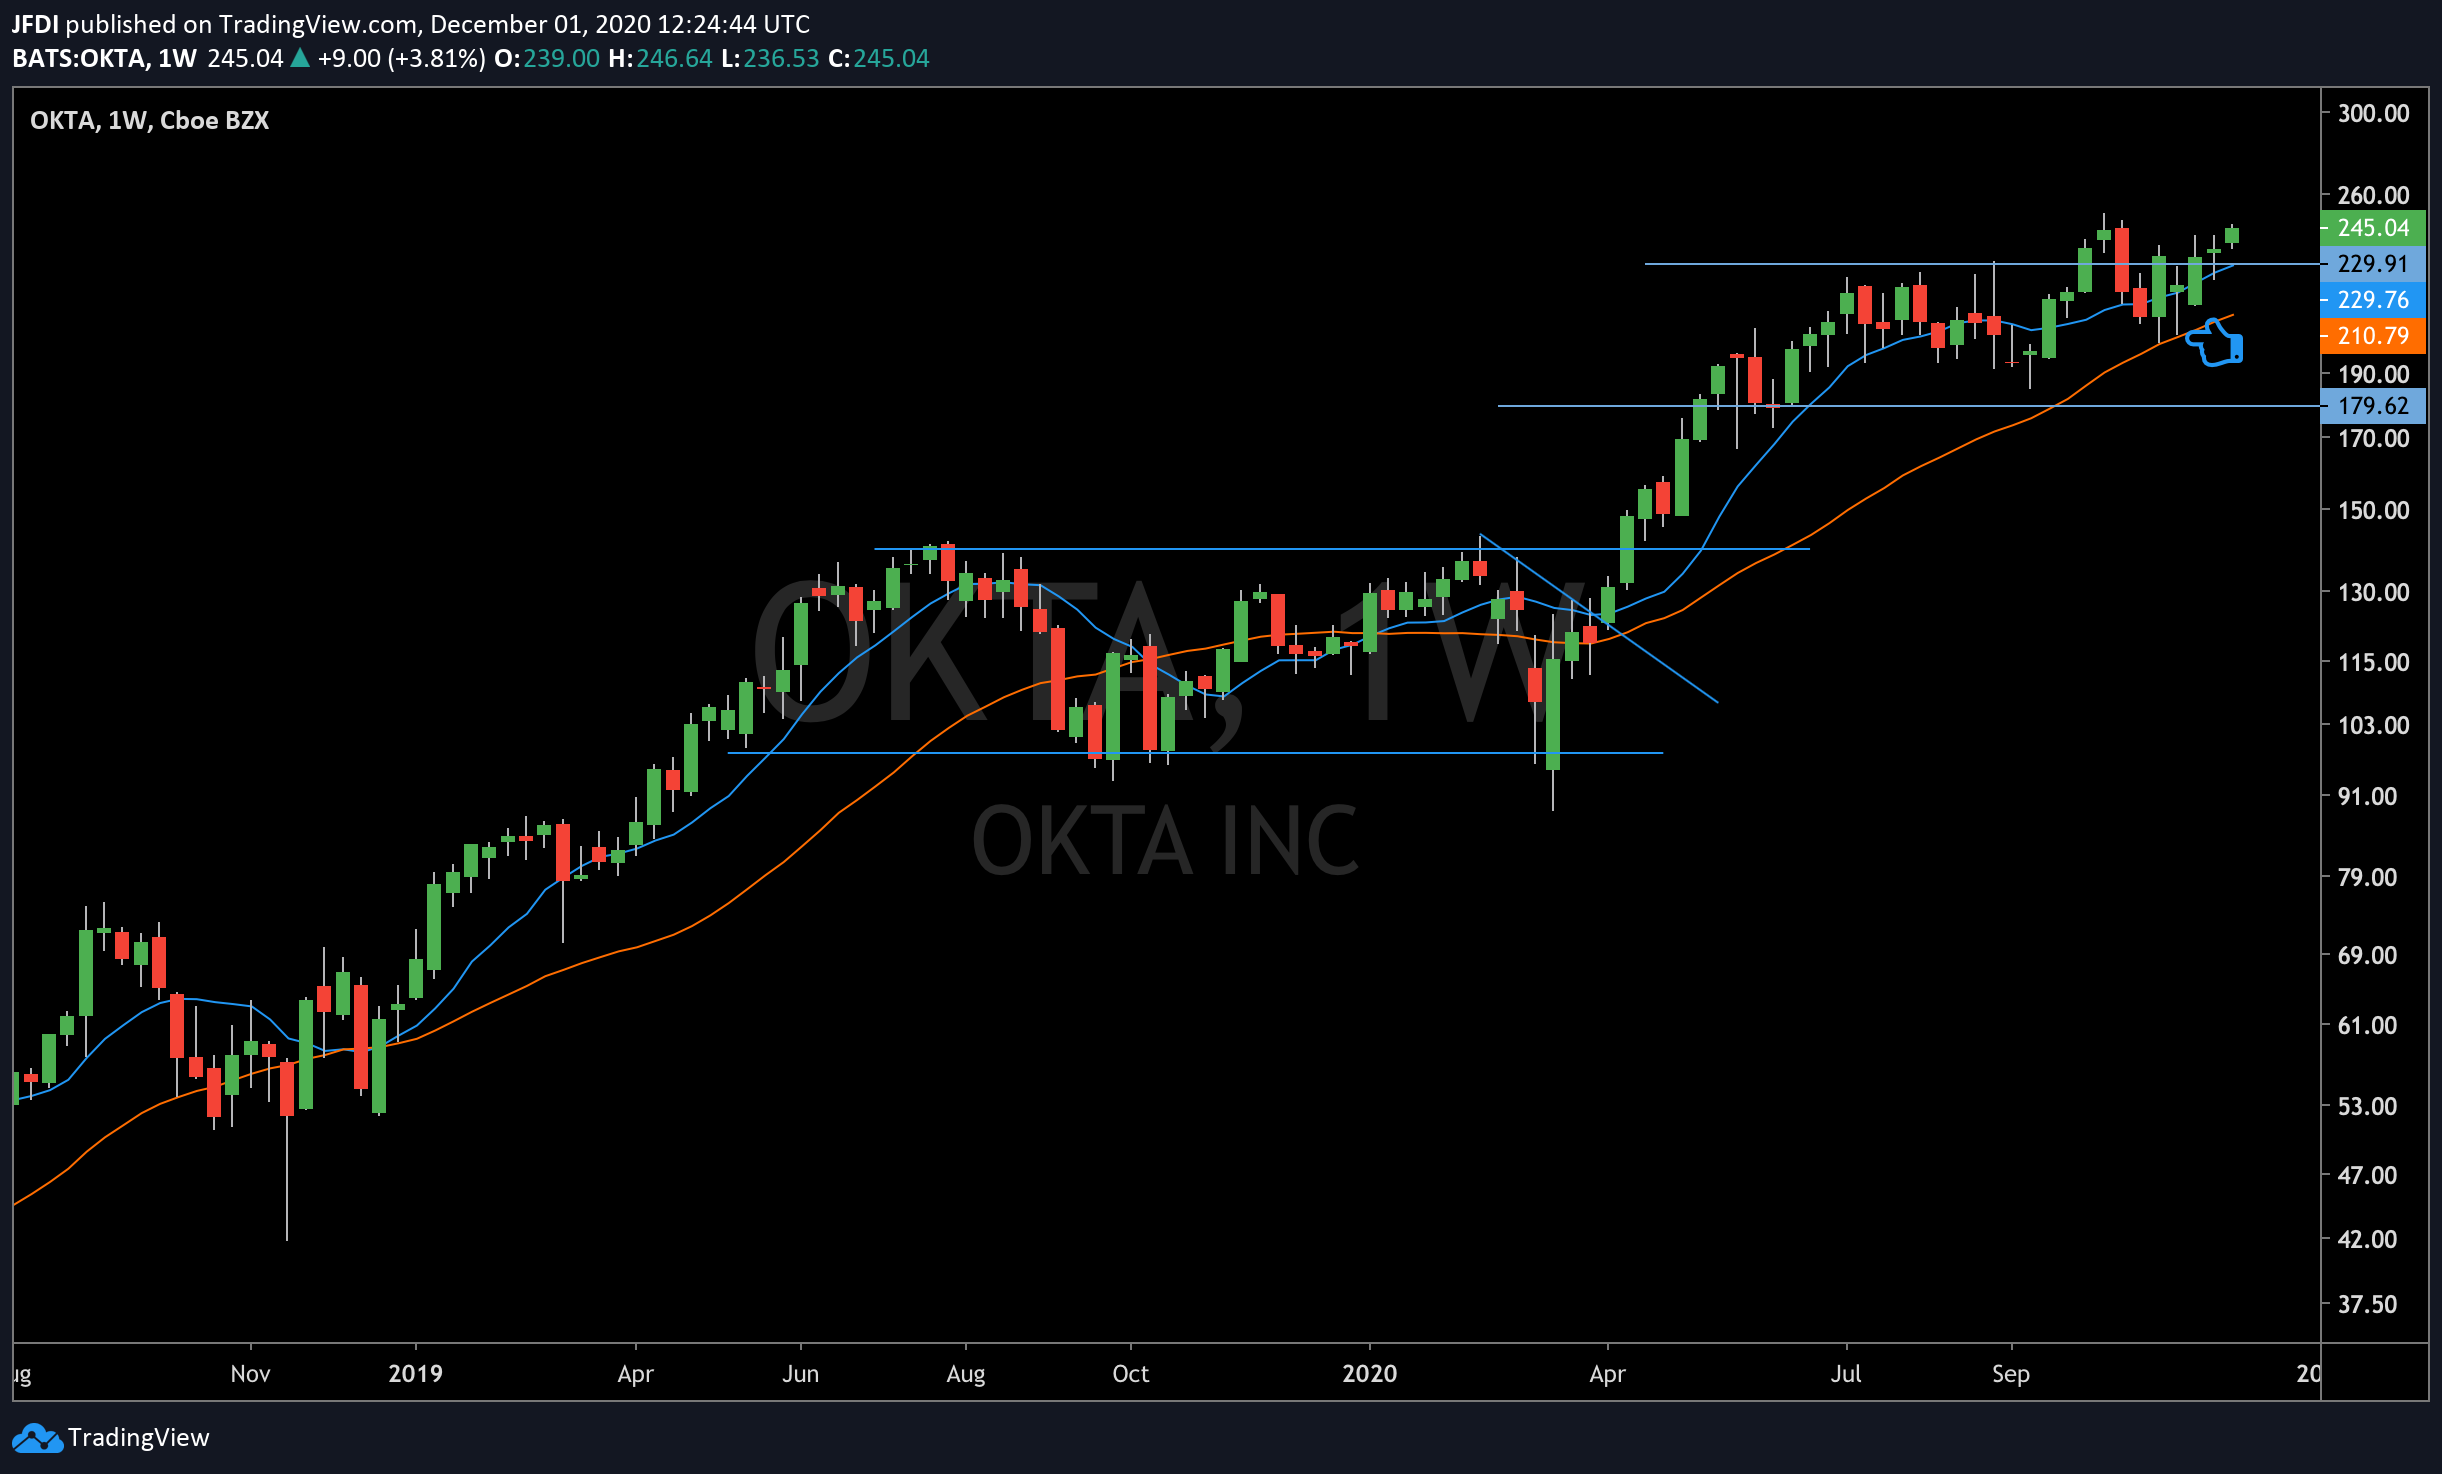
Task: Click the Nov label on time axis
Action: click(x=250, y=1373)
